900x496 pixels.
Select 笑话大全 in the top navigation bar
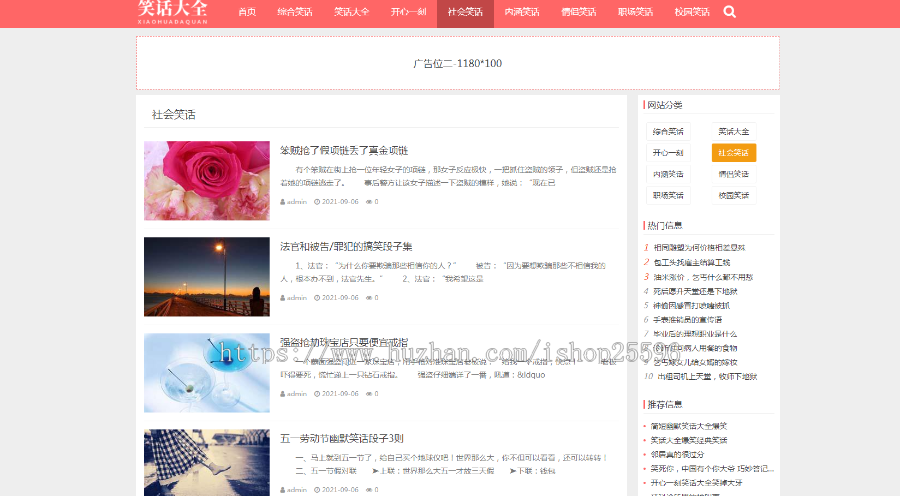pyautogui.click(x=352, y=12)
